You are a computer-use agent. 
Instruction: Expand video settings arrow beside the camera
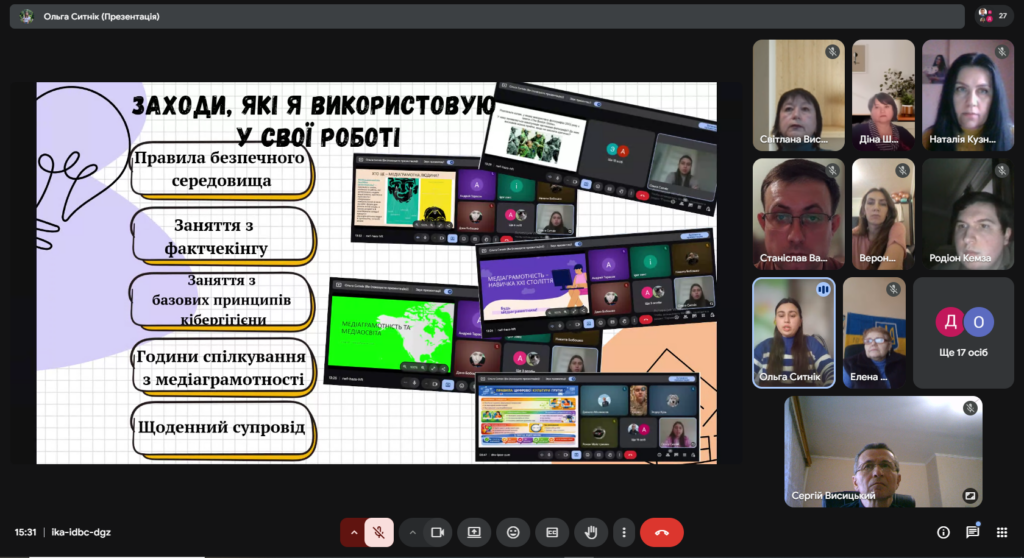pos(412,533)
